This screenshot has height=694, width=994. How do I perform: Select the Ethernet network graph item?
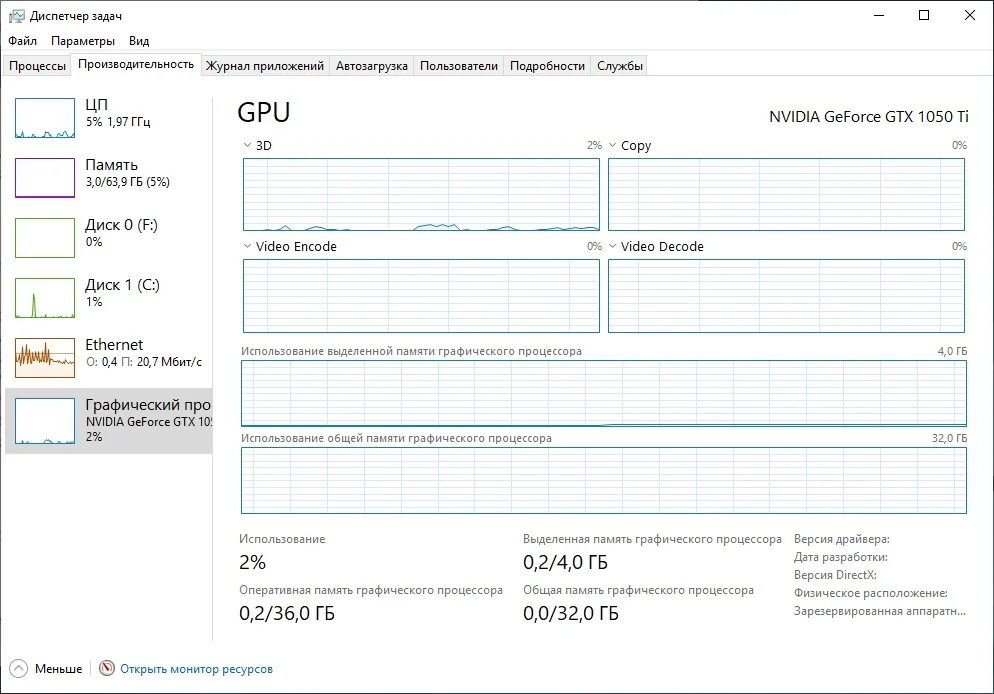[x=45, y=358]
